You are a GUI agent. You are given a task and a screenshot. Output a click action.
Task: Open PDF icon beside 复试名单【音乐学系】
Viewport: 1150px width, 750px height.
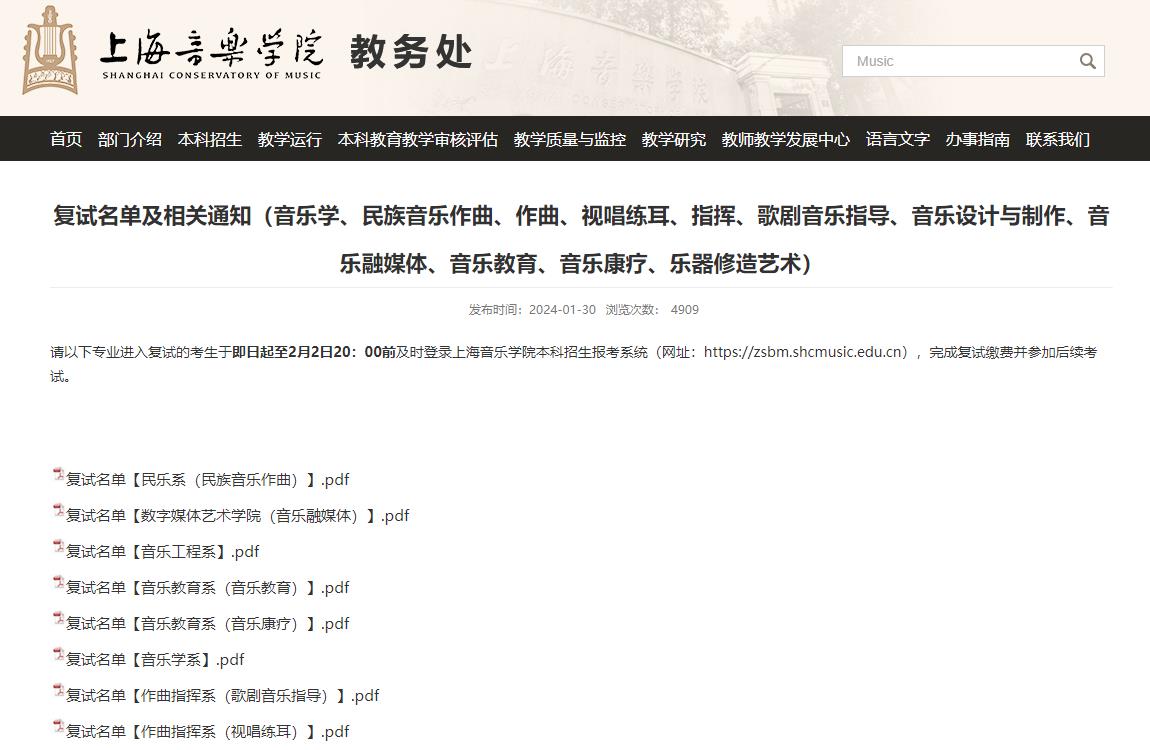click(59, 657)
